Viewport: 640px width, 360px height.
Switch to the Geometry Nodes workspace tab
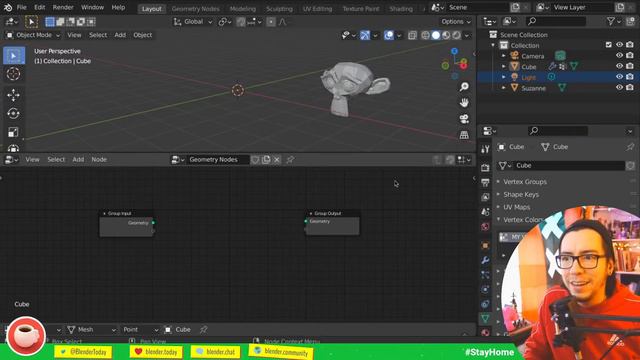tap(196, 9)
